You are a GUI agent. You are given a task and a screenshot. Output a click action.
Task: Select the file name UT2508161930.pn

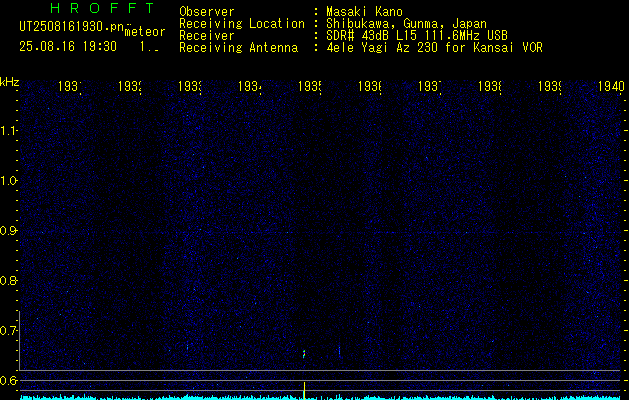pyautogui.click(x=71, y=27)
